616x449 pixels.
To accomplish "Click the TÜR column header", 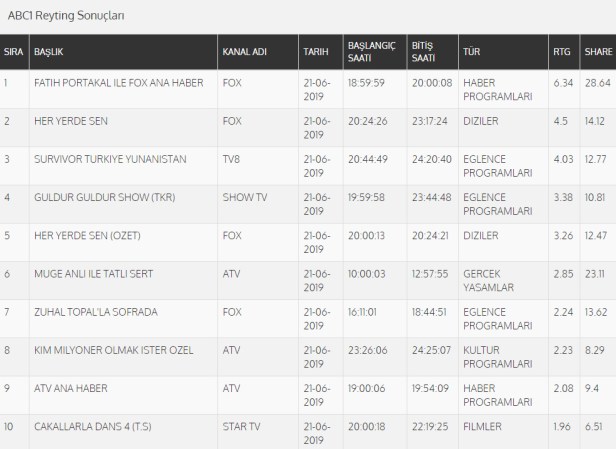I will [x=472, y=50].
